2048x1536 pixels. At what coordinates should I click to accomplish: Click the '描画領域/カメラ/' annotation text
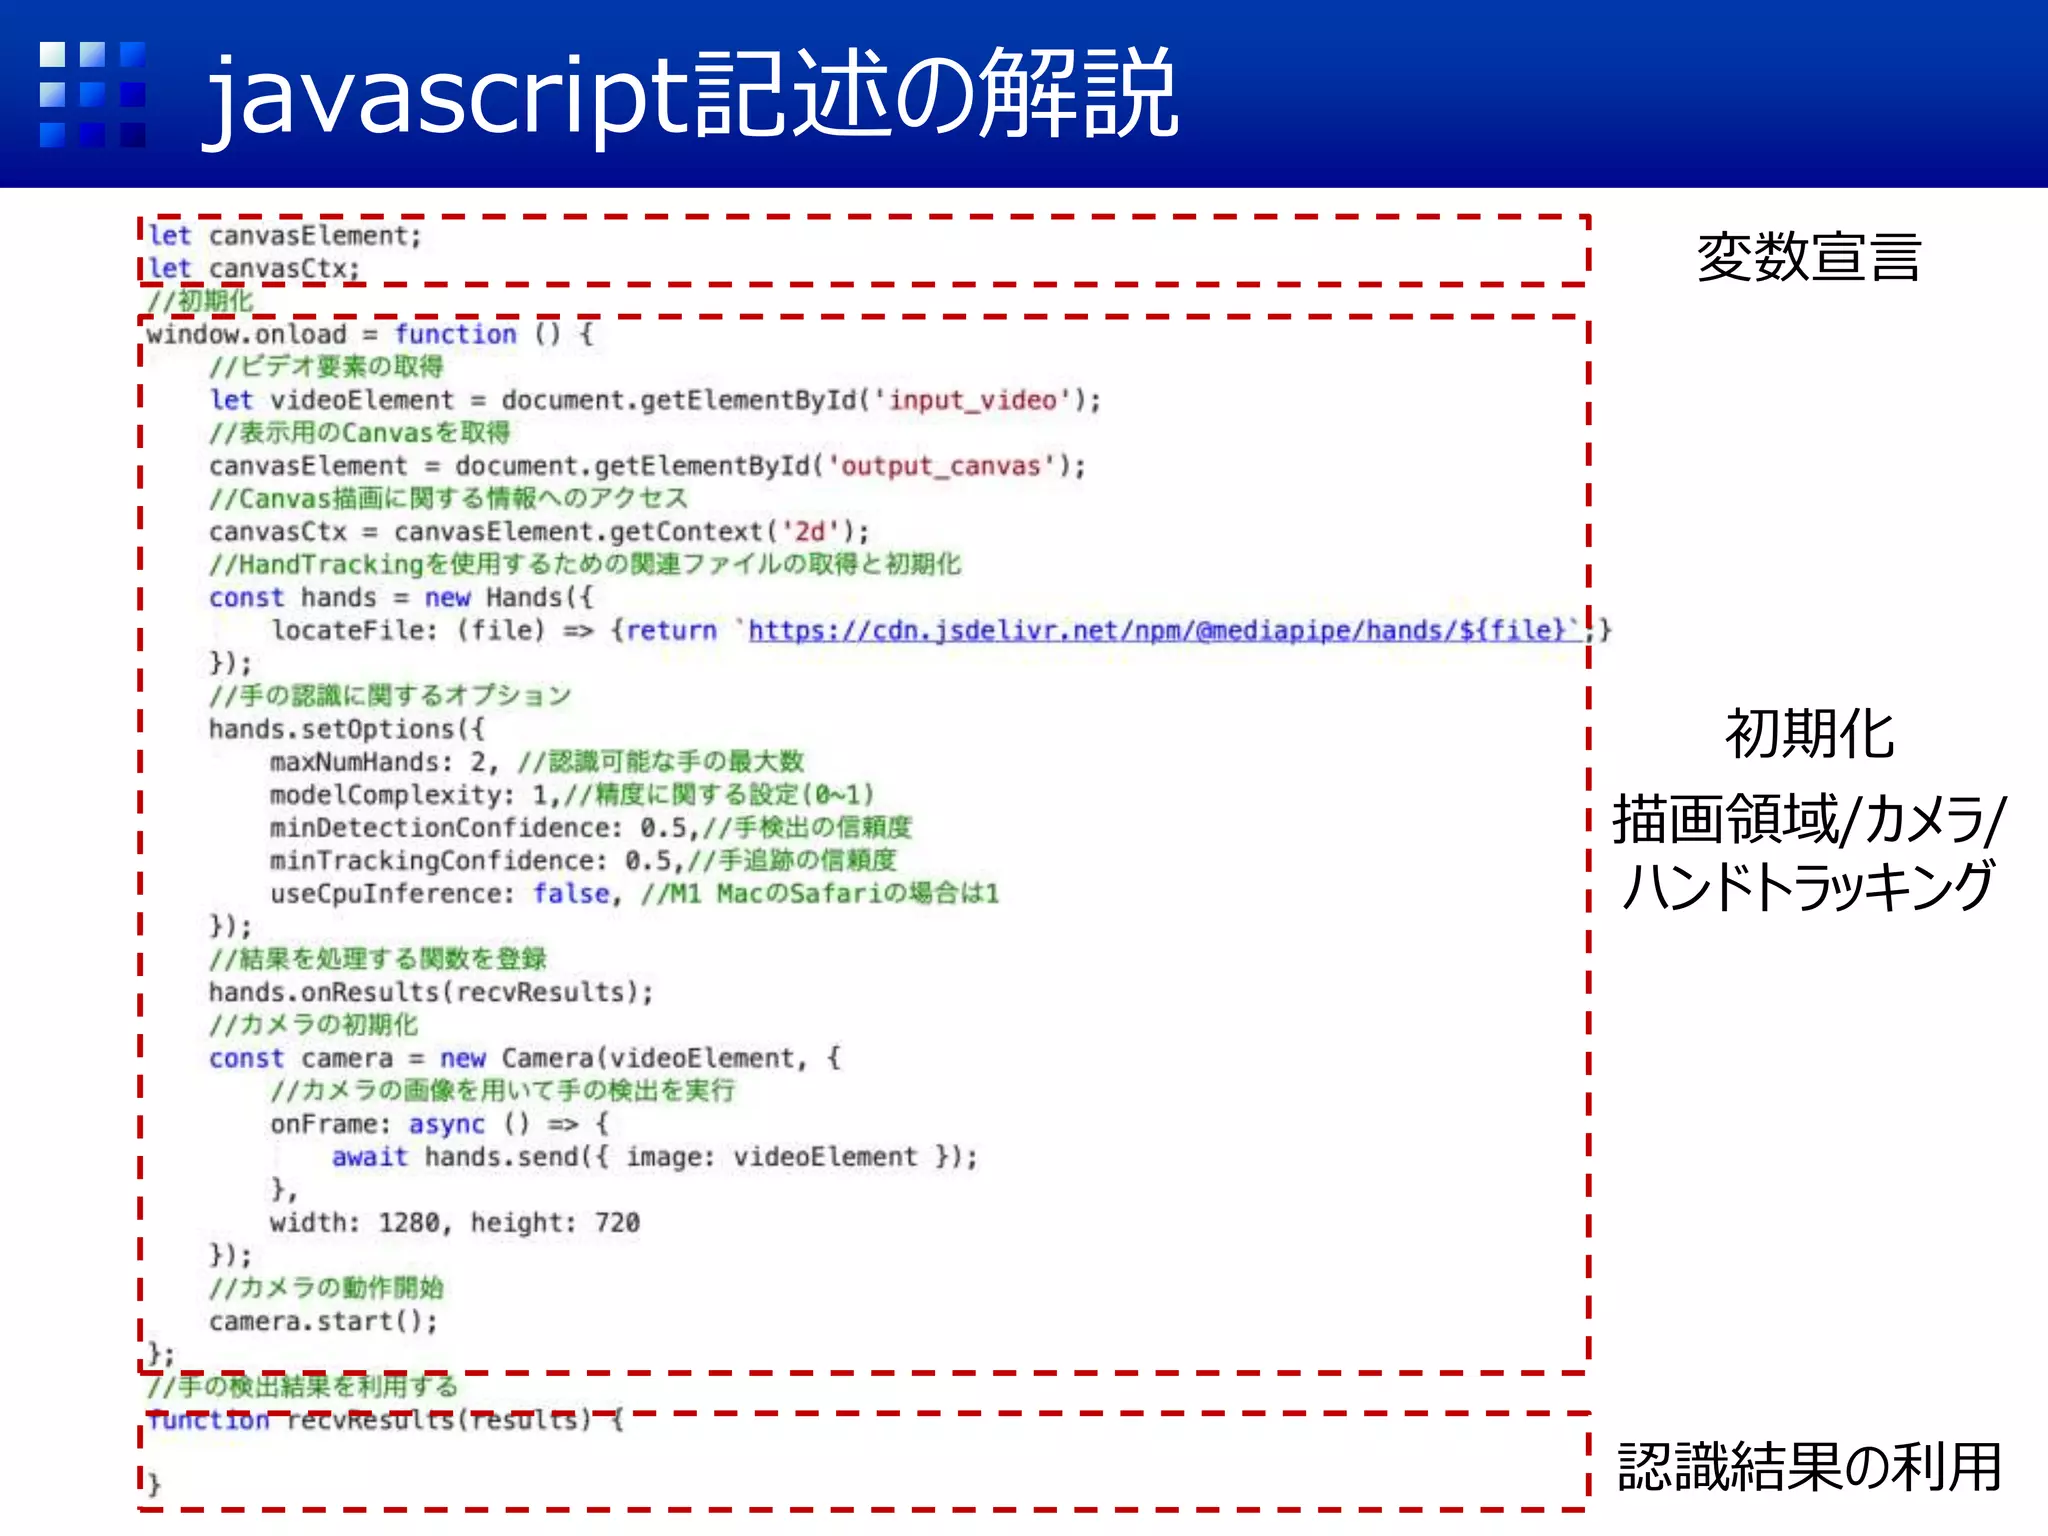click(x=1809, y=818)
